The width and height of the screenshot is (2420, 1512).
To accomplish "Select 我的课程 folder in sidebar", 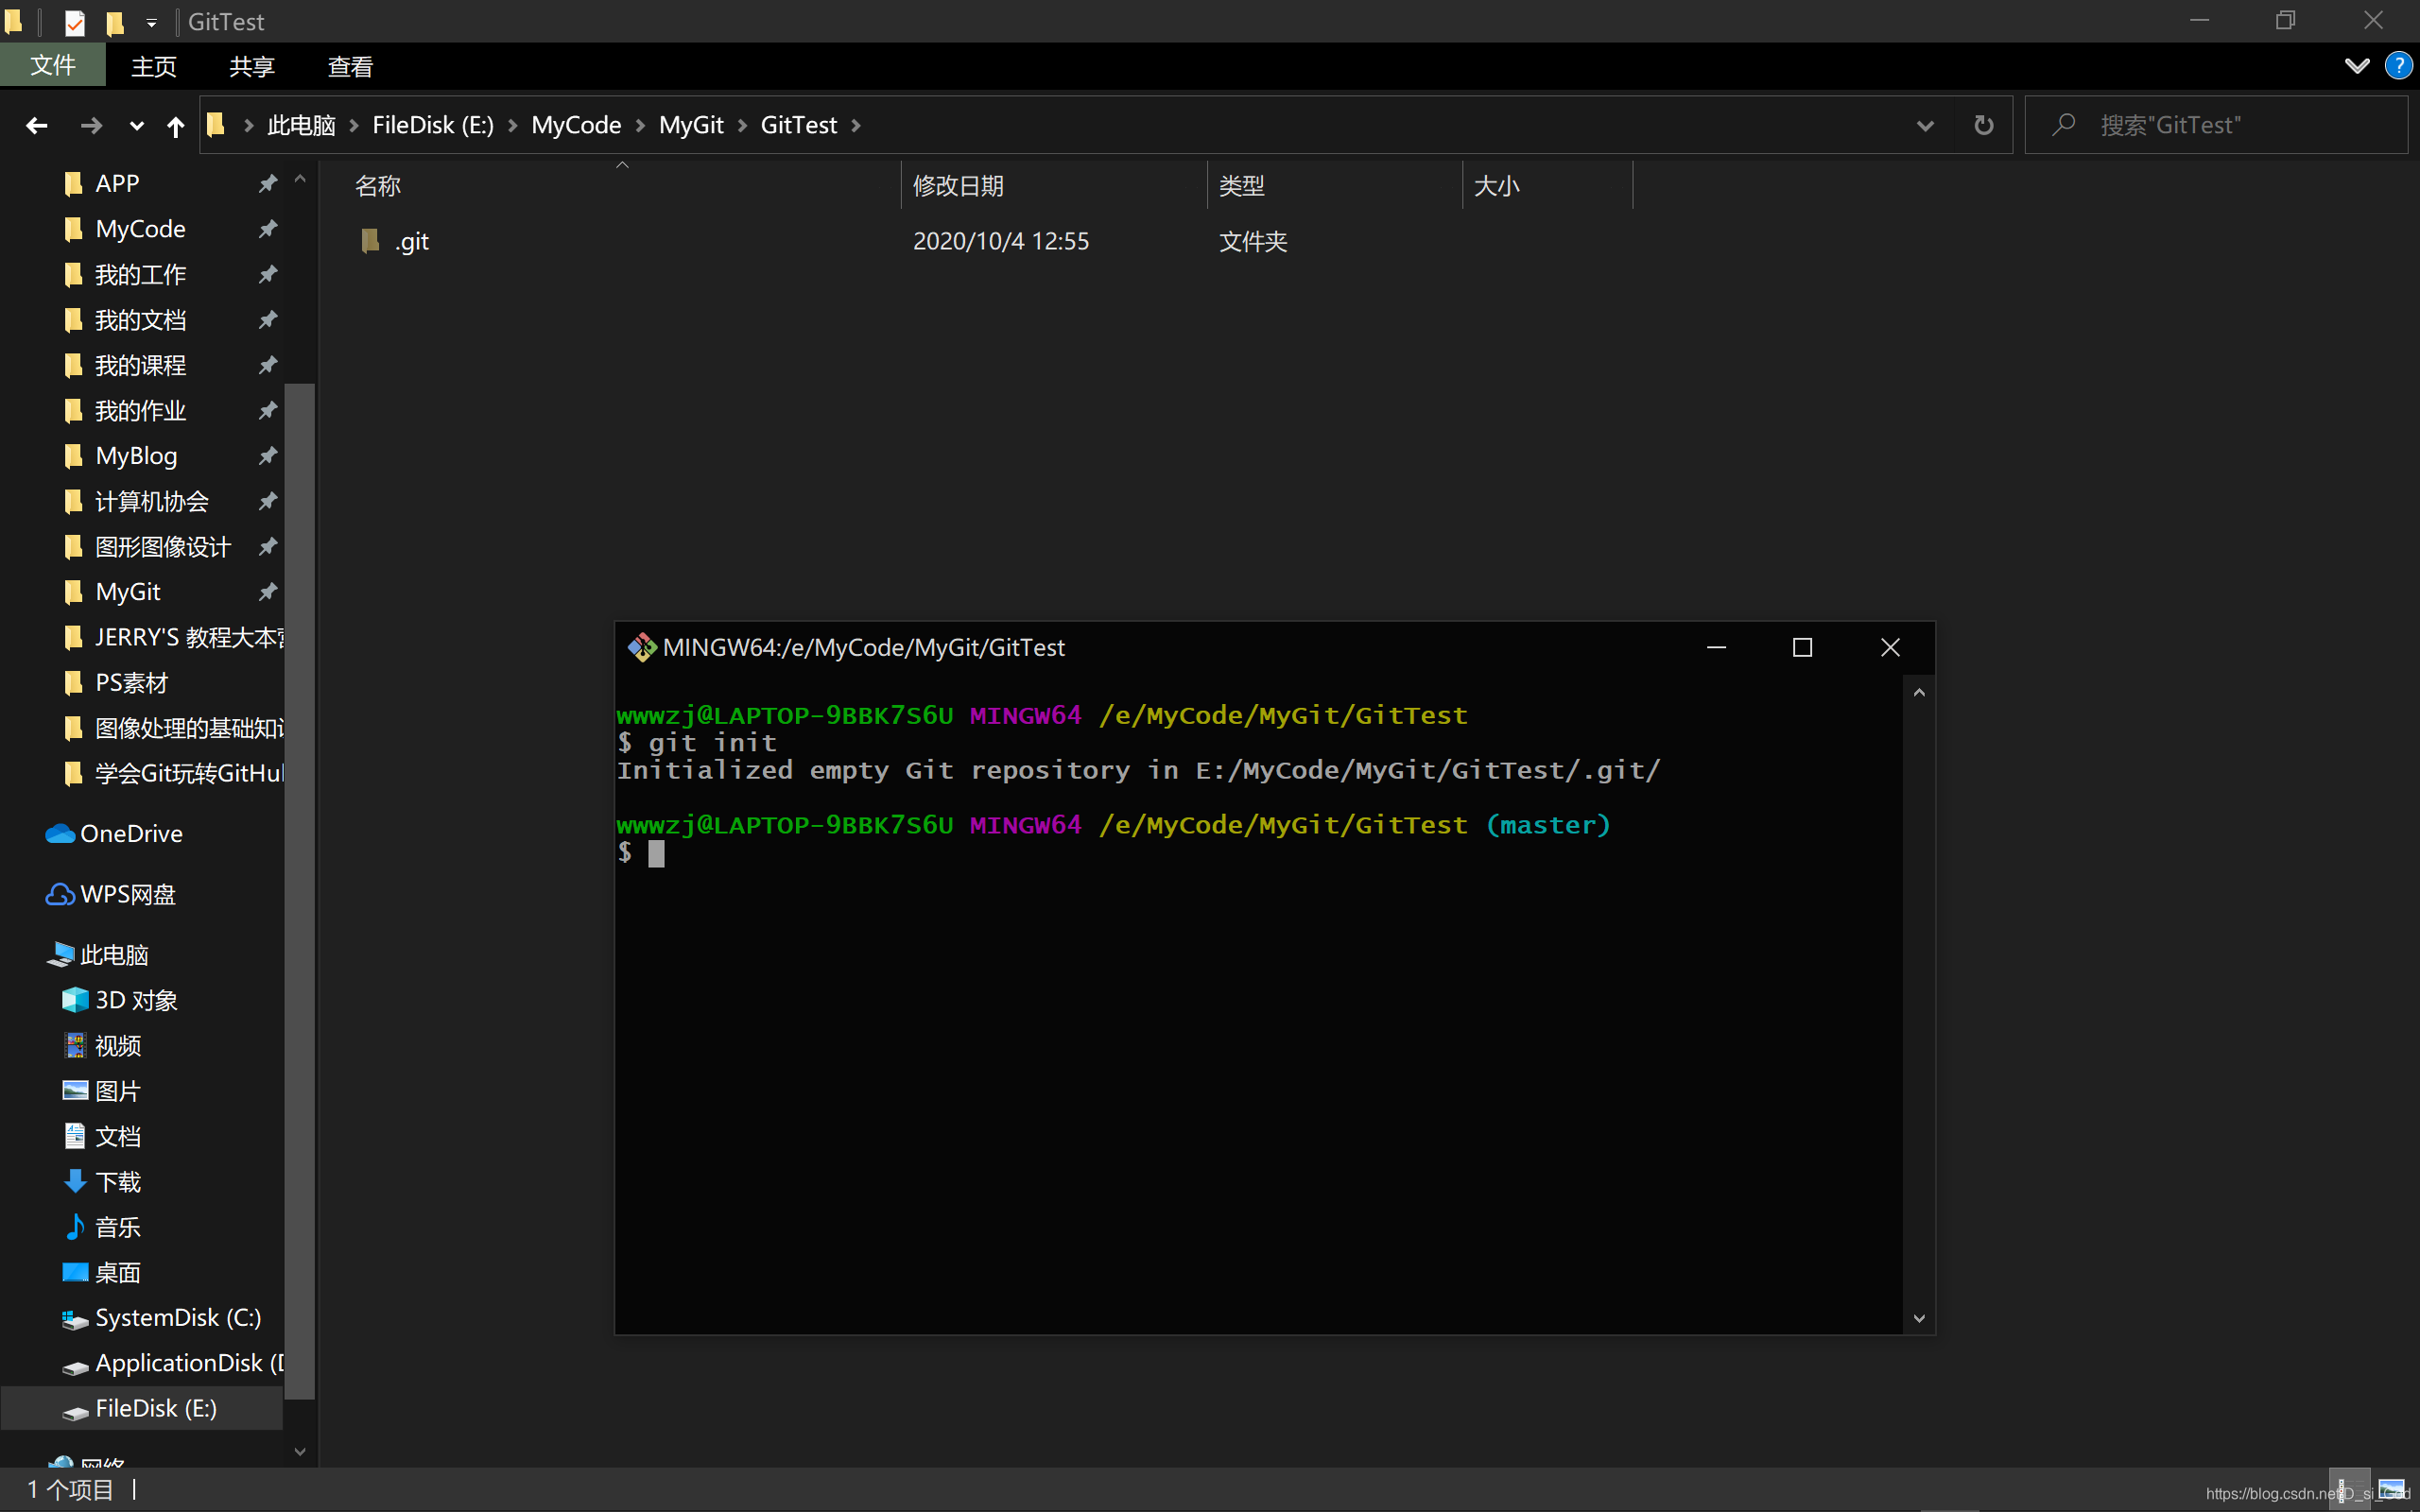I will click(x=140, y=365).
